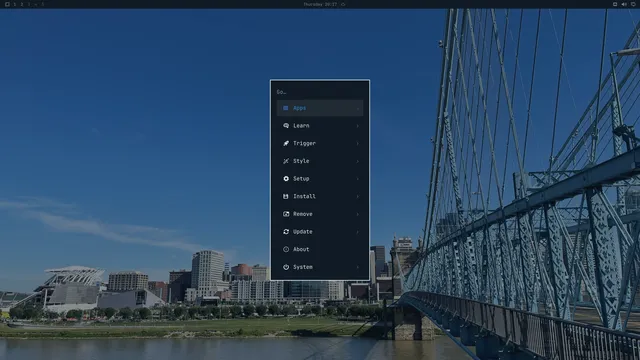The image size is (640, 360).
Task: Click the Remove icon in menu
Action: tap(286, 214)
